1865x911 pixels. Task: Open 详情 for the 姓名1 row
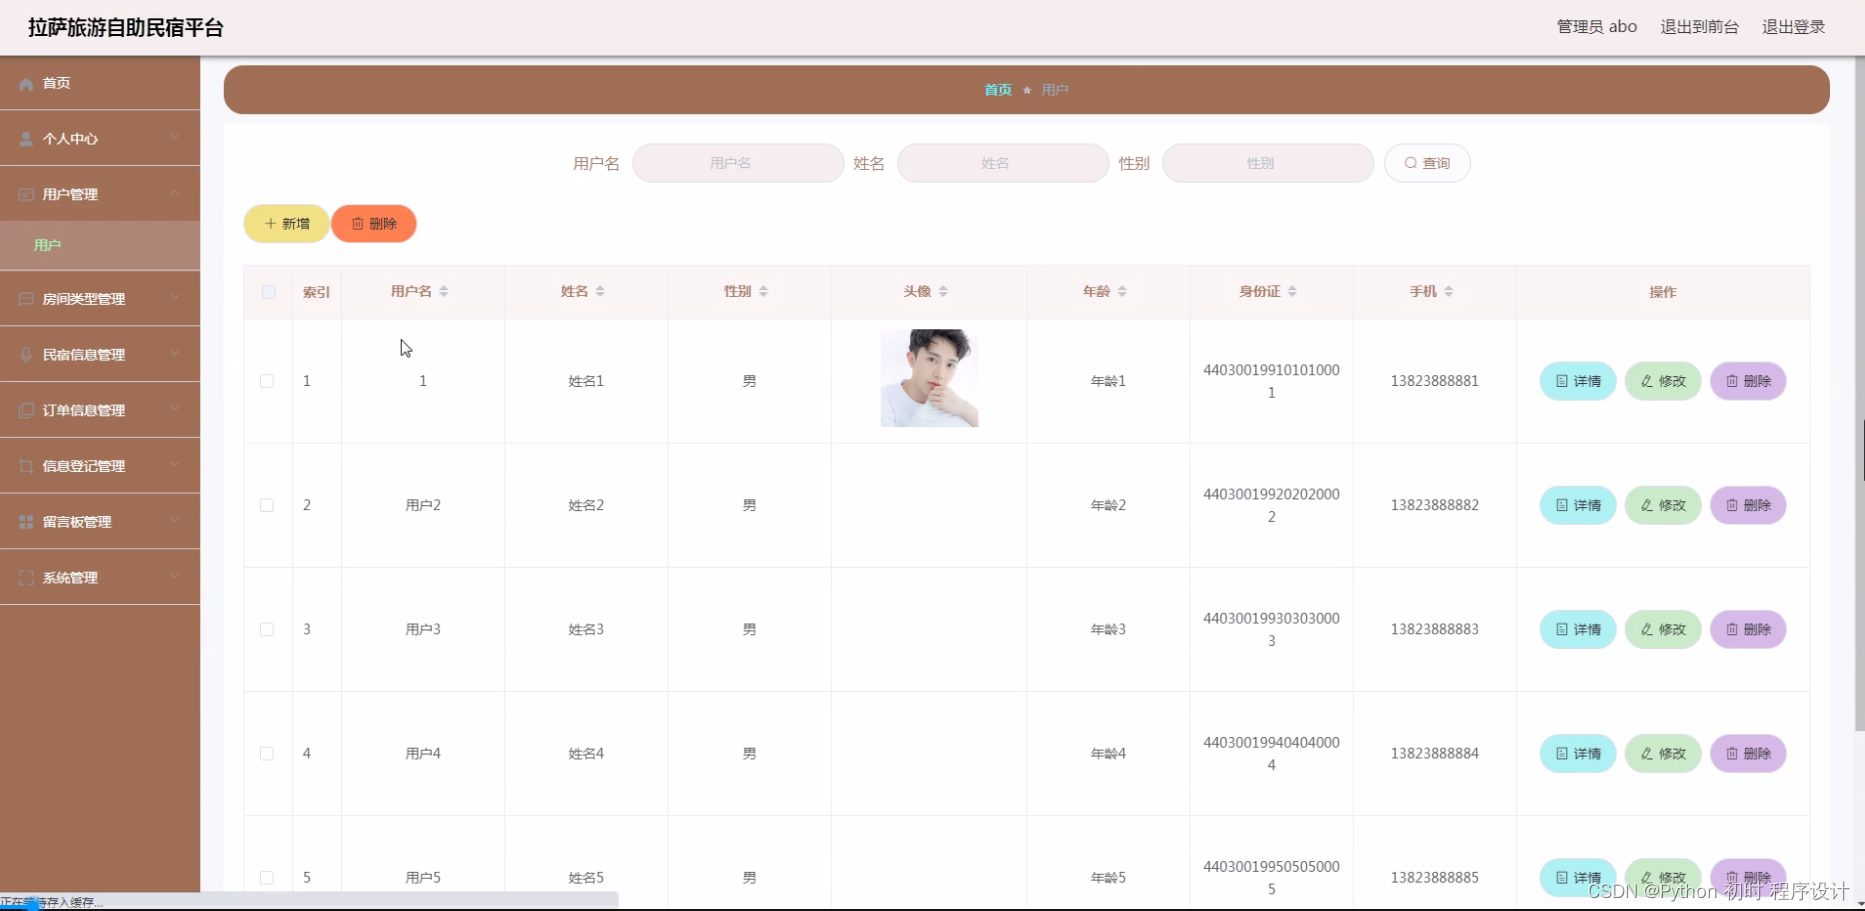pos(1578,381)
